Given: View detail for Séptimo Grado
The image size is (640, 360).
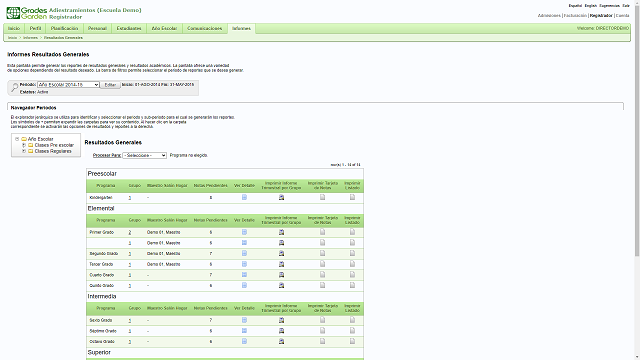Looking at the screenshot, I should 244,331.
